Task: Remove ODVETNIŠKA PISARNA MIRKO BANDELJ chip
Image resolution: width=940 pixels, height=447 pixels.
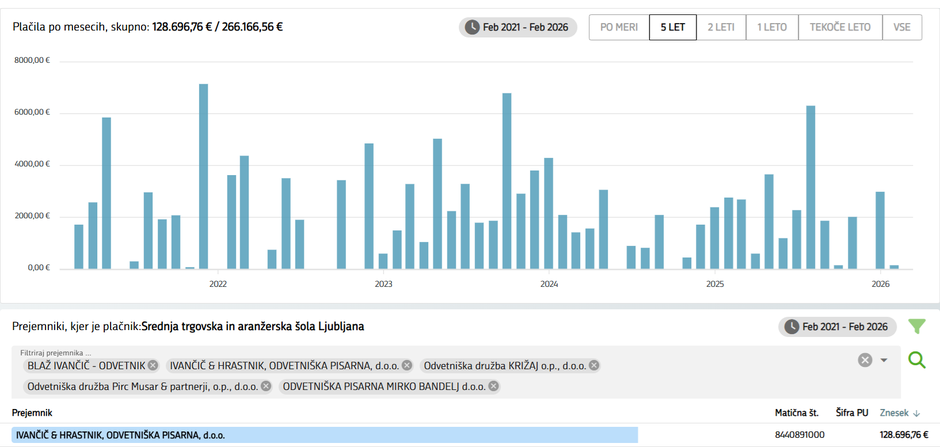Action: point(494,386)
